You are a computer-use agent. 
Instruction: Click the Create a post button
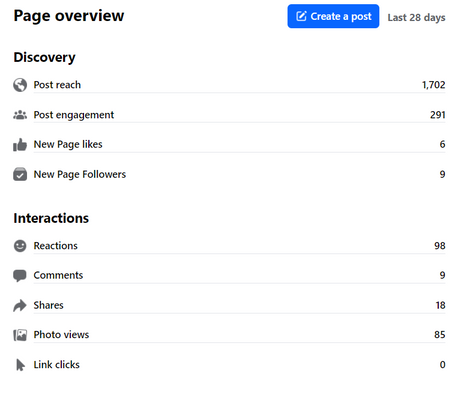pyautogui.click(x=333, y=16)
